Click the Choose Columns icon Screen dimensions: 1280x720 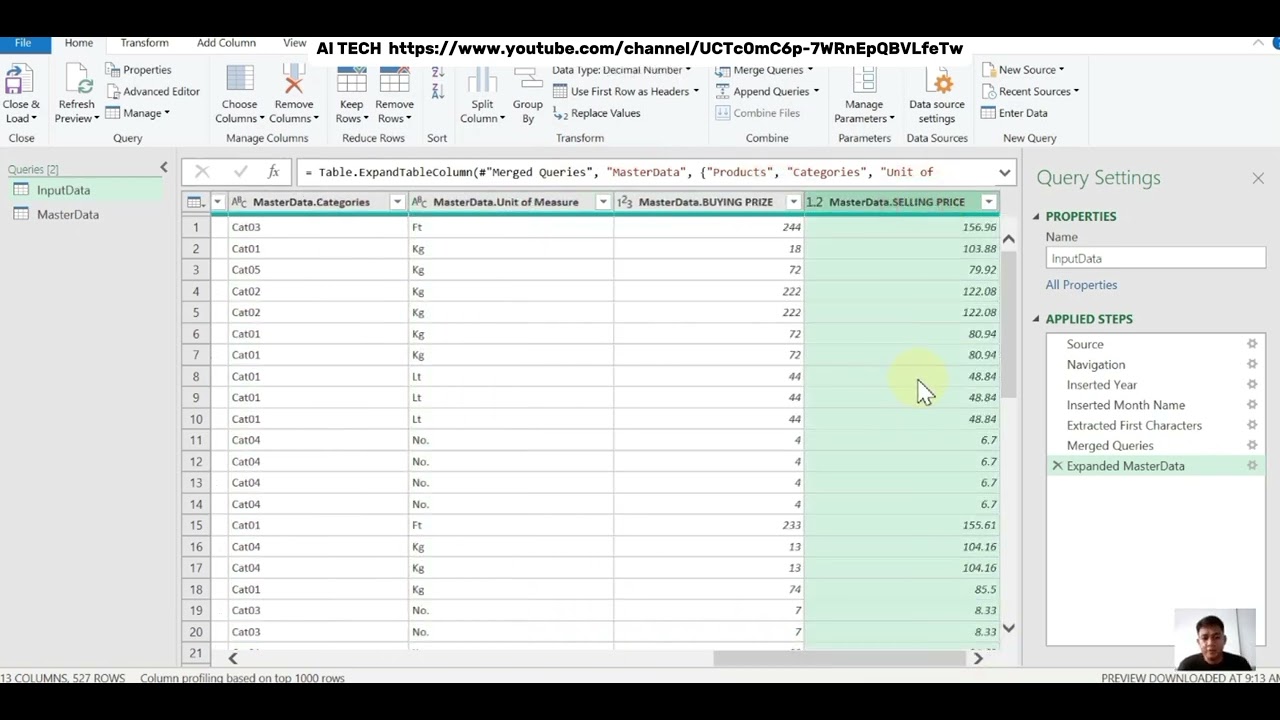[x=239, y=80]
